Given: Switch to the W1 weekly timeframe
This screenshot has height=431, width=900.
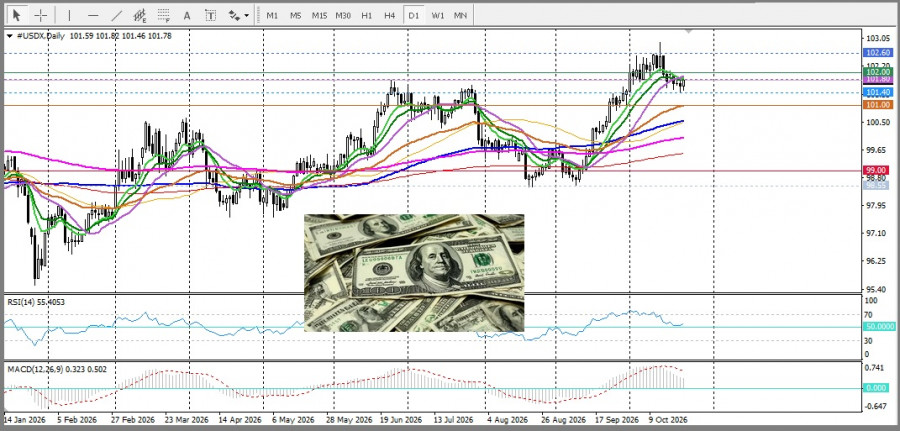Looking at the screenshot, I should 438,15.
